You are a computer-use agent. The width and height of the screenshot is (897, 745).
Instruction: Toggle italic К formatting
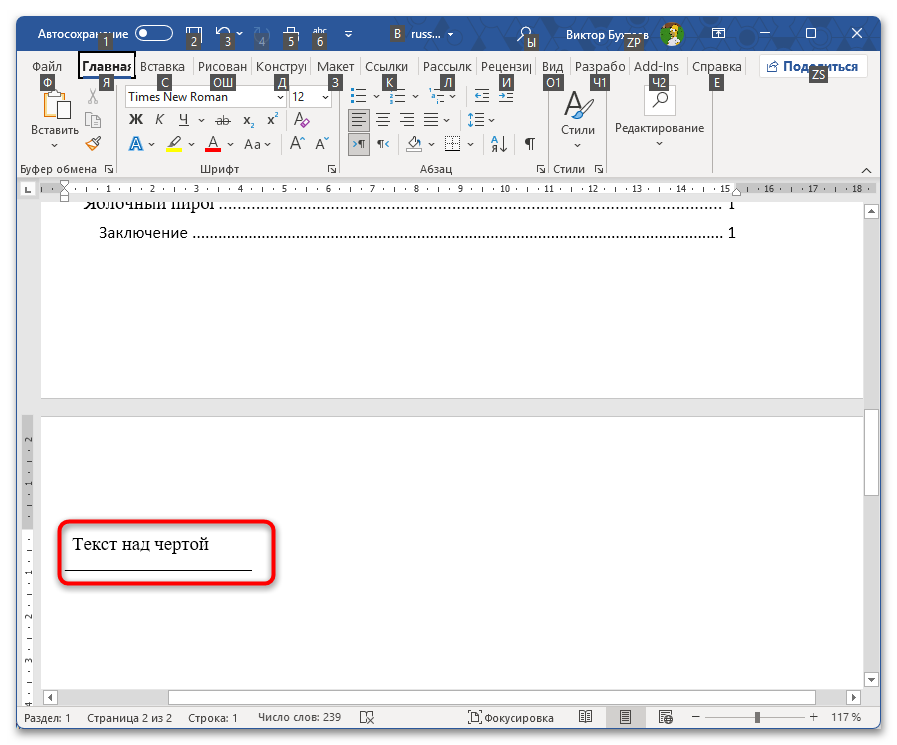[x=160, y=120]
